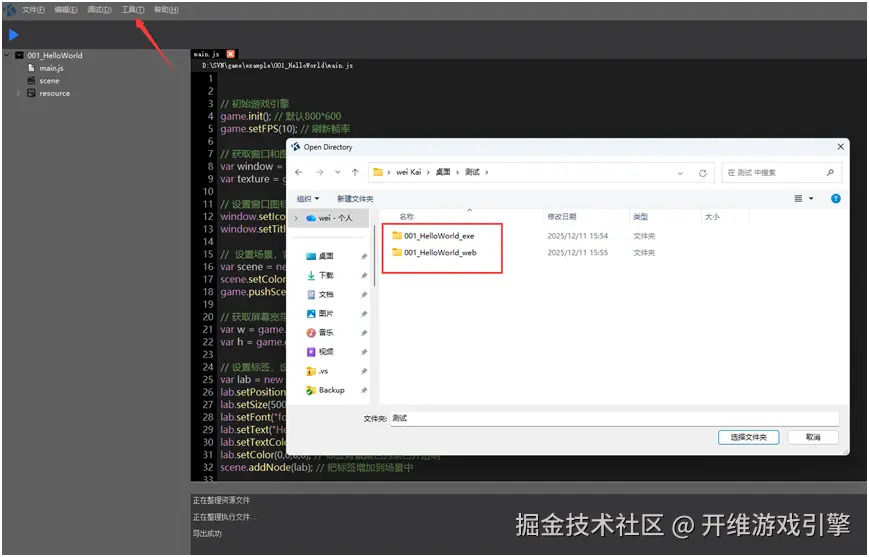Click the 文件夹 name input field
The width and height of the screenshot is (869, 557).
tap(614, 418)
